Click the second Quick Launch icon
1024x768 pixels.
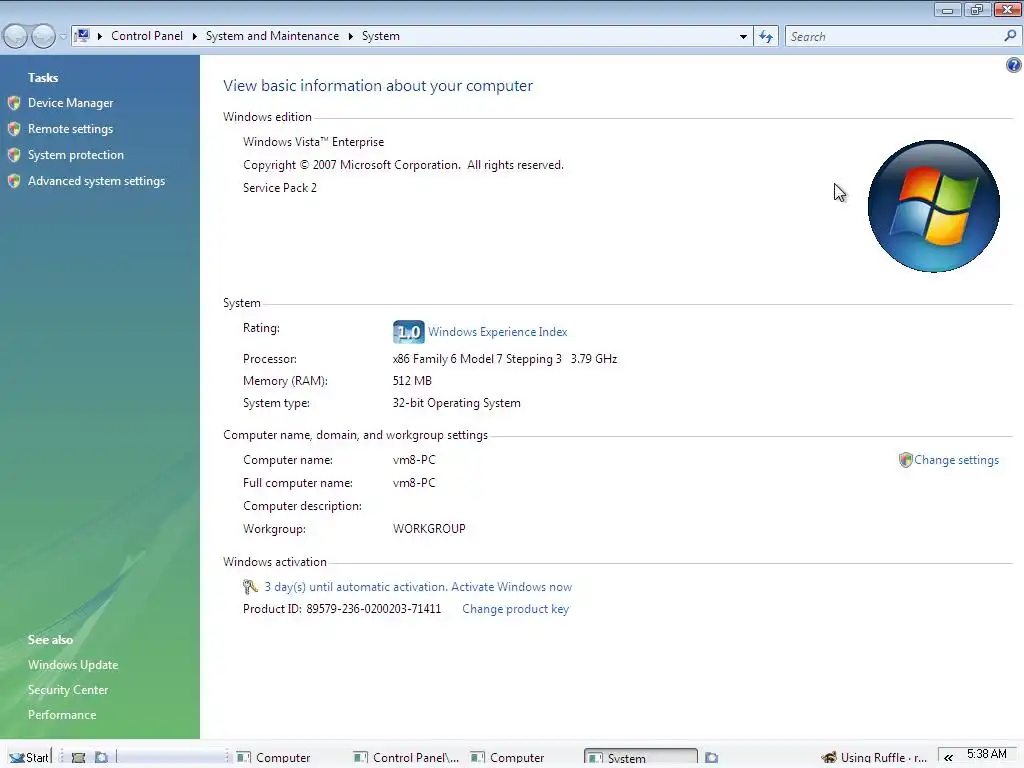101,758
